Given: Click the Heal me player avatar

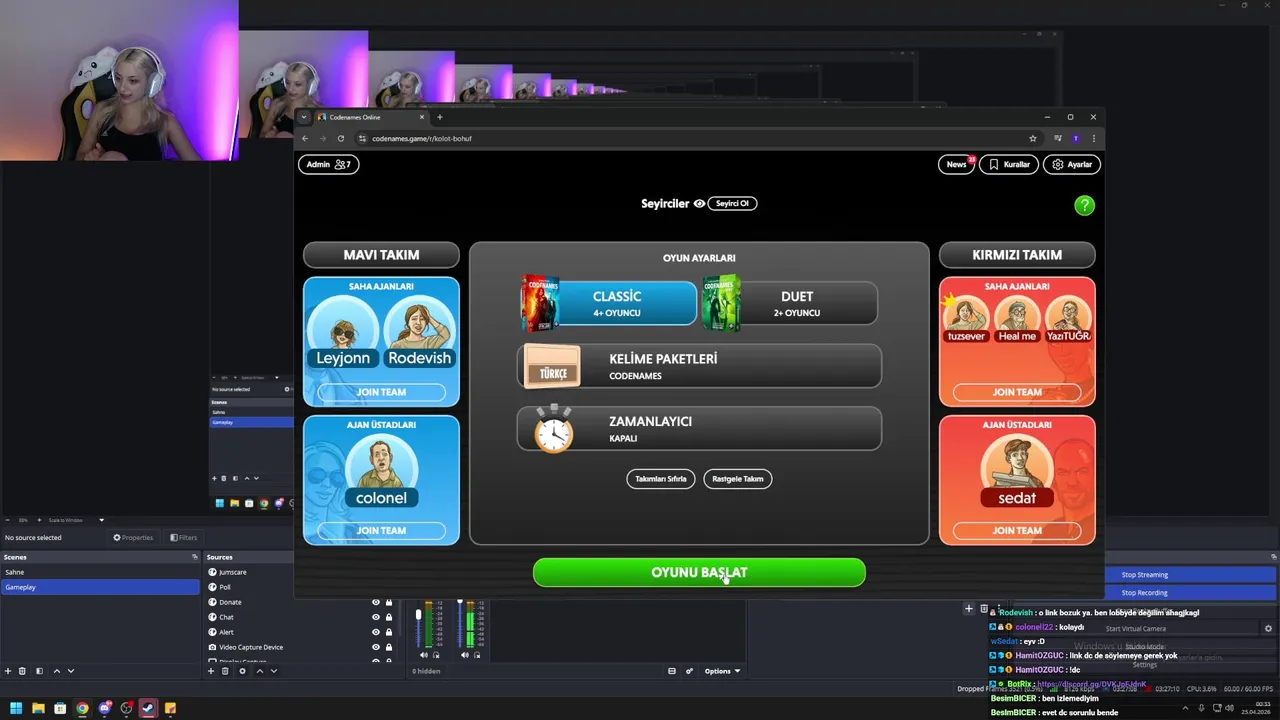Looking at the screenshot, I should click(1017, 317).
